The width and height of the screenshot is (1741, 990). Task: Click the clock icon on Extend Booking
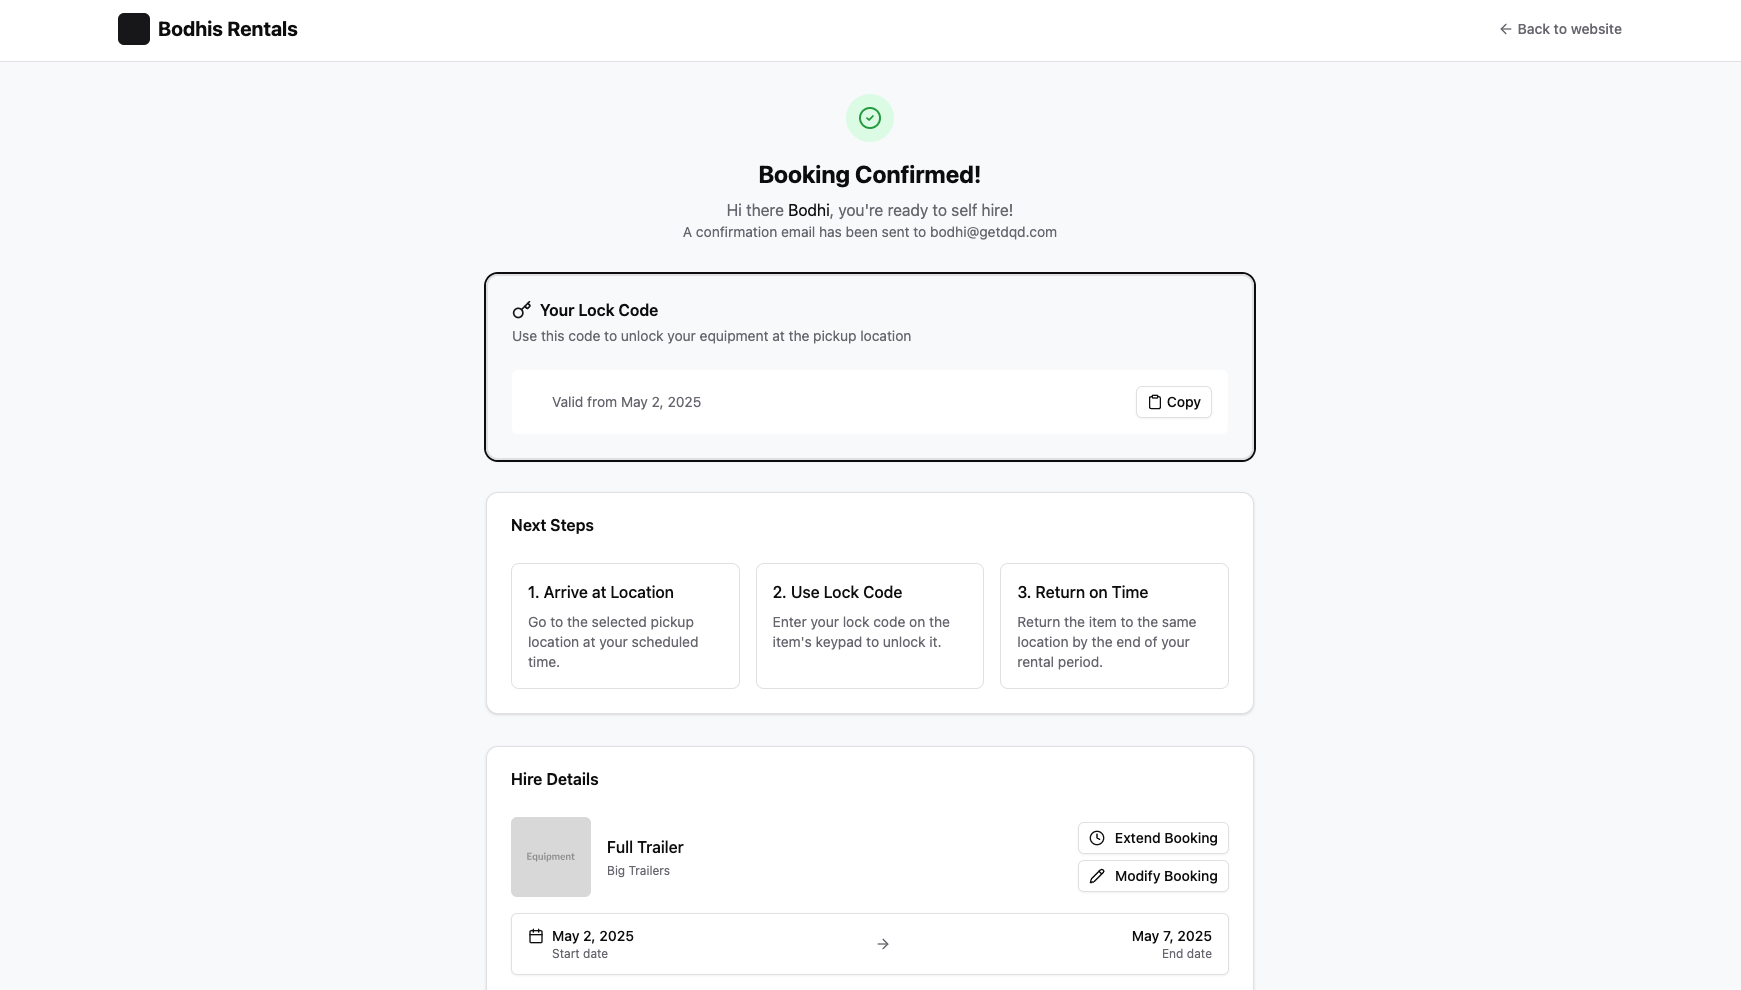click(1097, 838)
